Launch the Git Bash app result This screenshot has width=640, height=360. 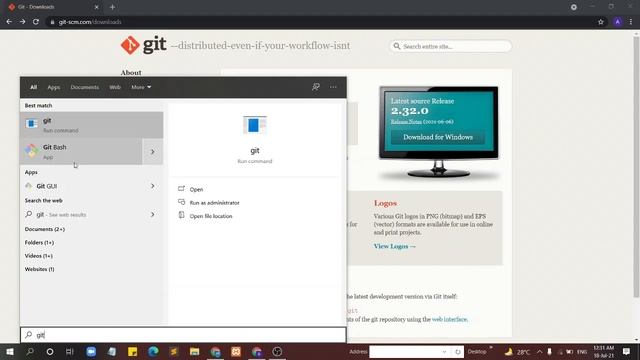click(81, 151)
